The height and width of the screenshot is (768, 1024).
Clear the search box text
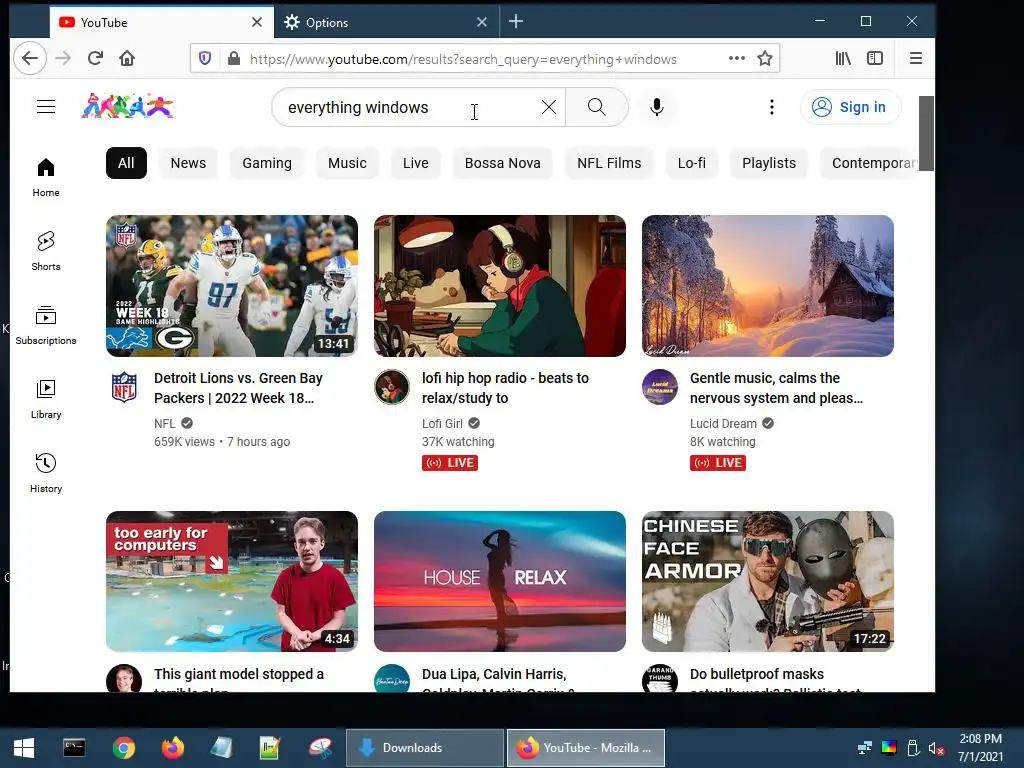pyautogui.click(x=549, y=107)
